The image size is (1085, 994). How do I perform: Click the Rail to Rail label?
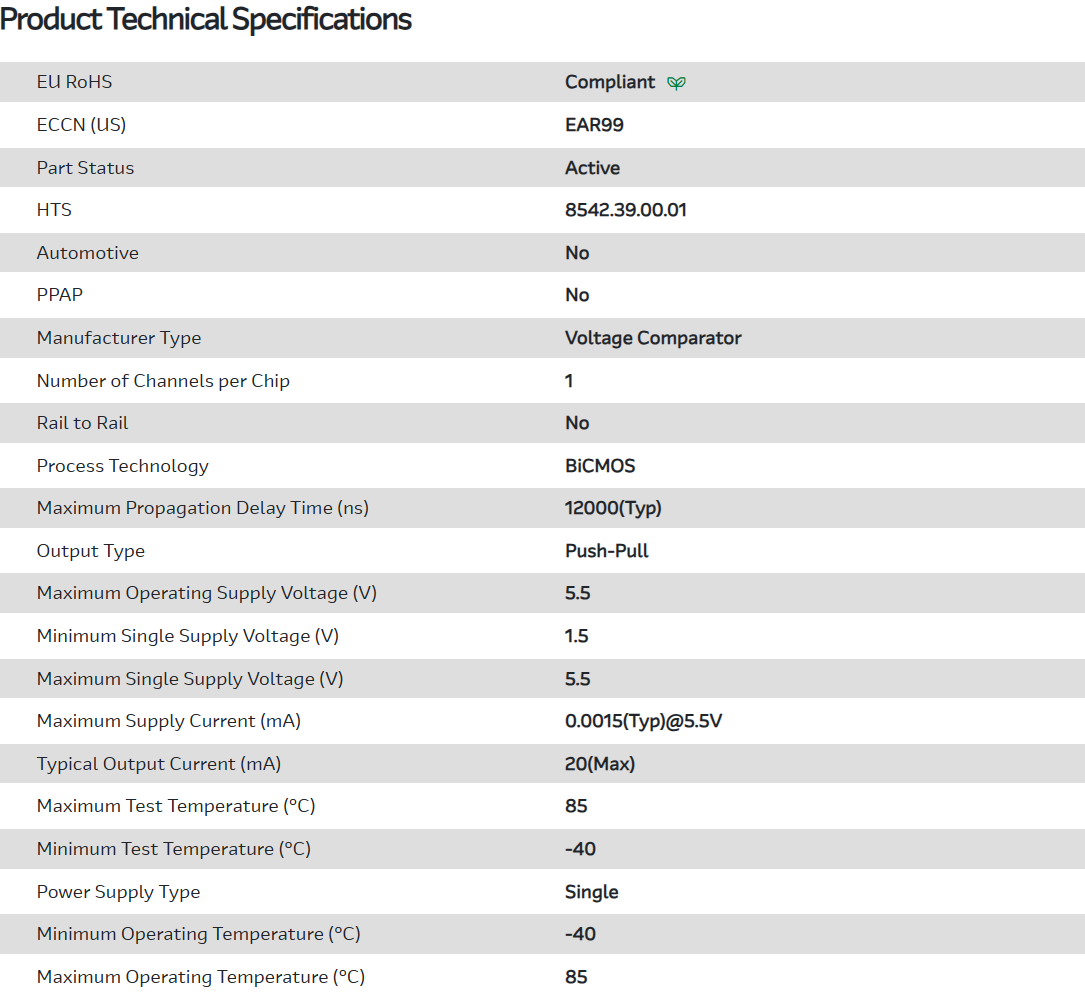(82, 423)
